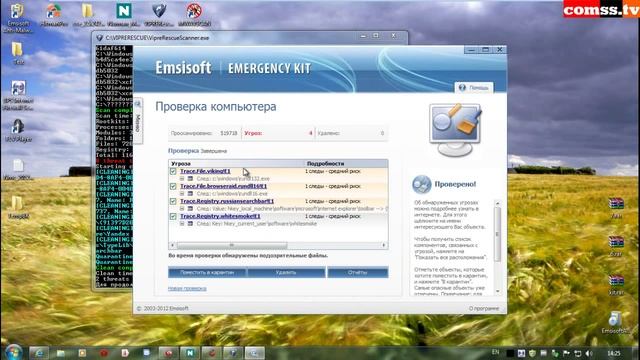
Task: Expand the vertical Меню side tab
Action: click(138, 122)
